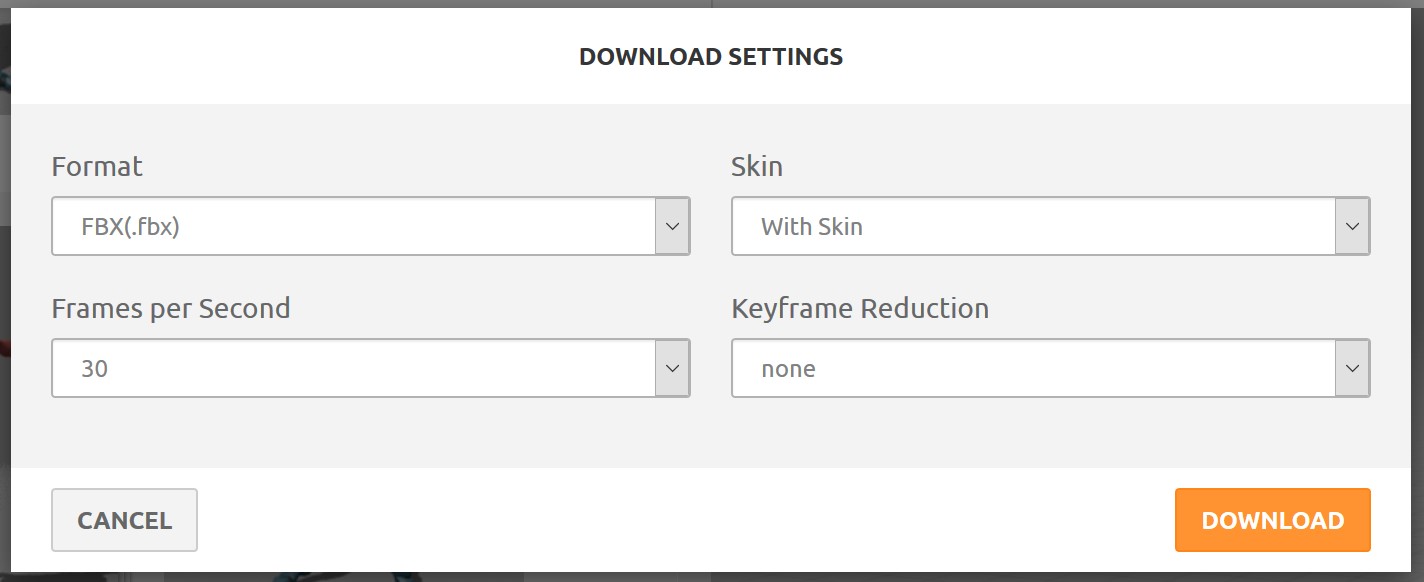Click the dimmed page behind the dialog

pyautogui.click(x=5, y=300)
